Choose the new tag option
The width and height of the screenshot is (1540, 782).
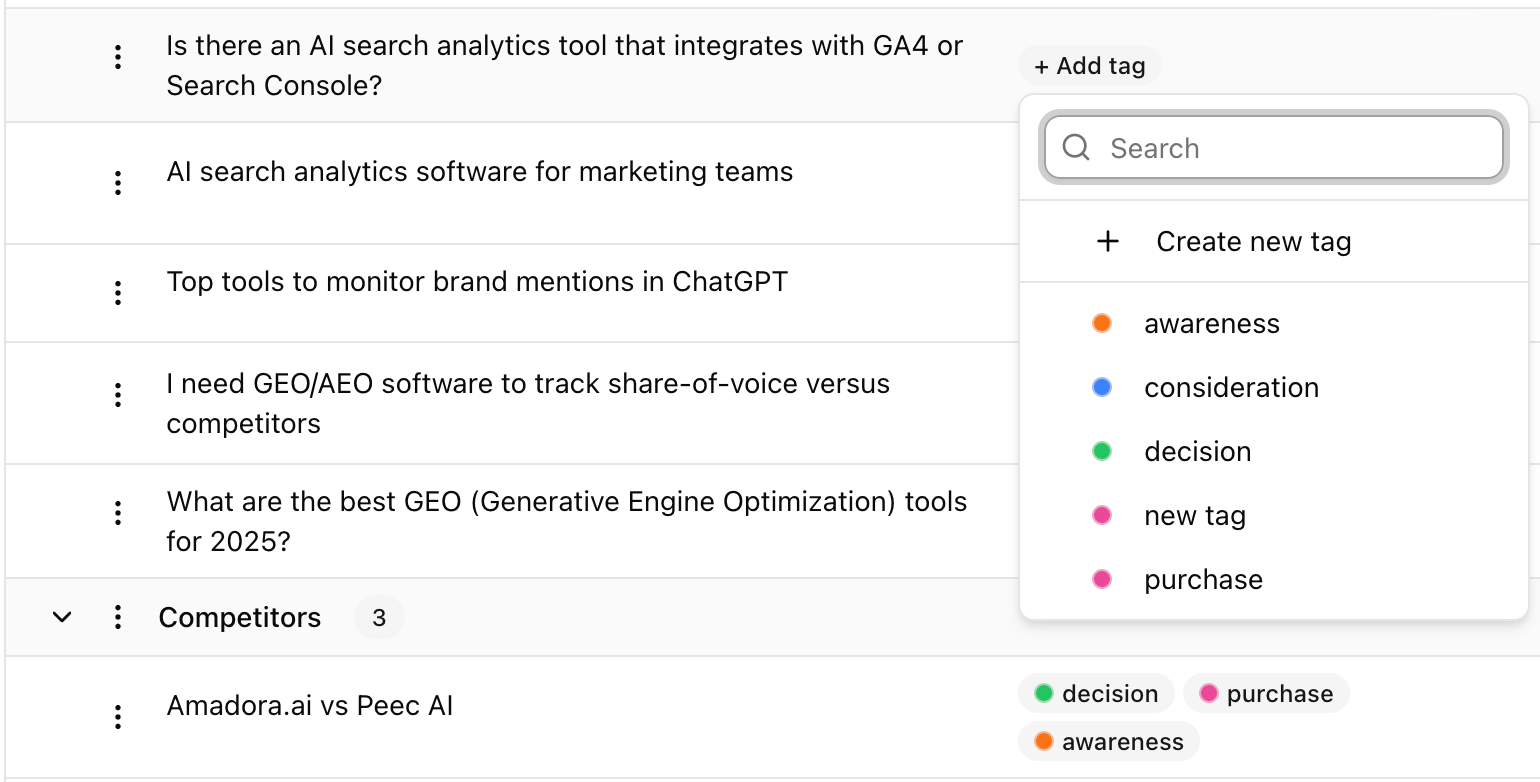tap(1273, 516)
